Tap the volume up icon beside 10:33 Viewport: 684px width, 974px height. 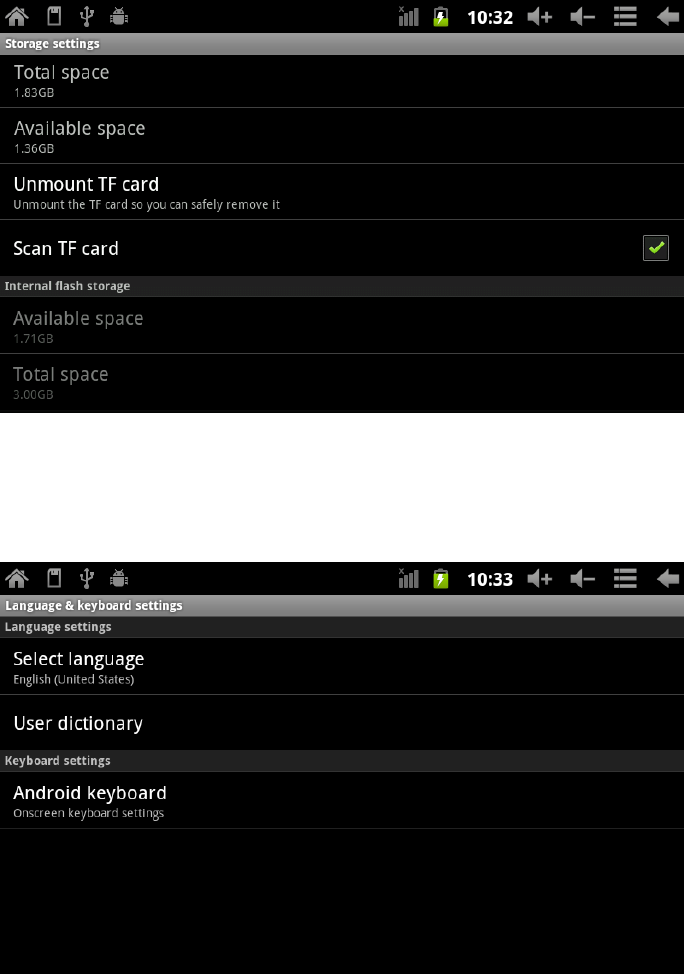[x=539, y=578]
